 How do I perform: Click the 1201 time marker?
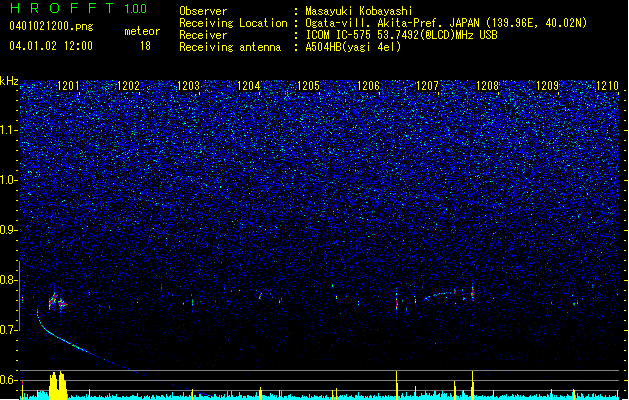69,85
